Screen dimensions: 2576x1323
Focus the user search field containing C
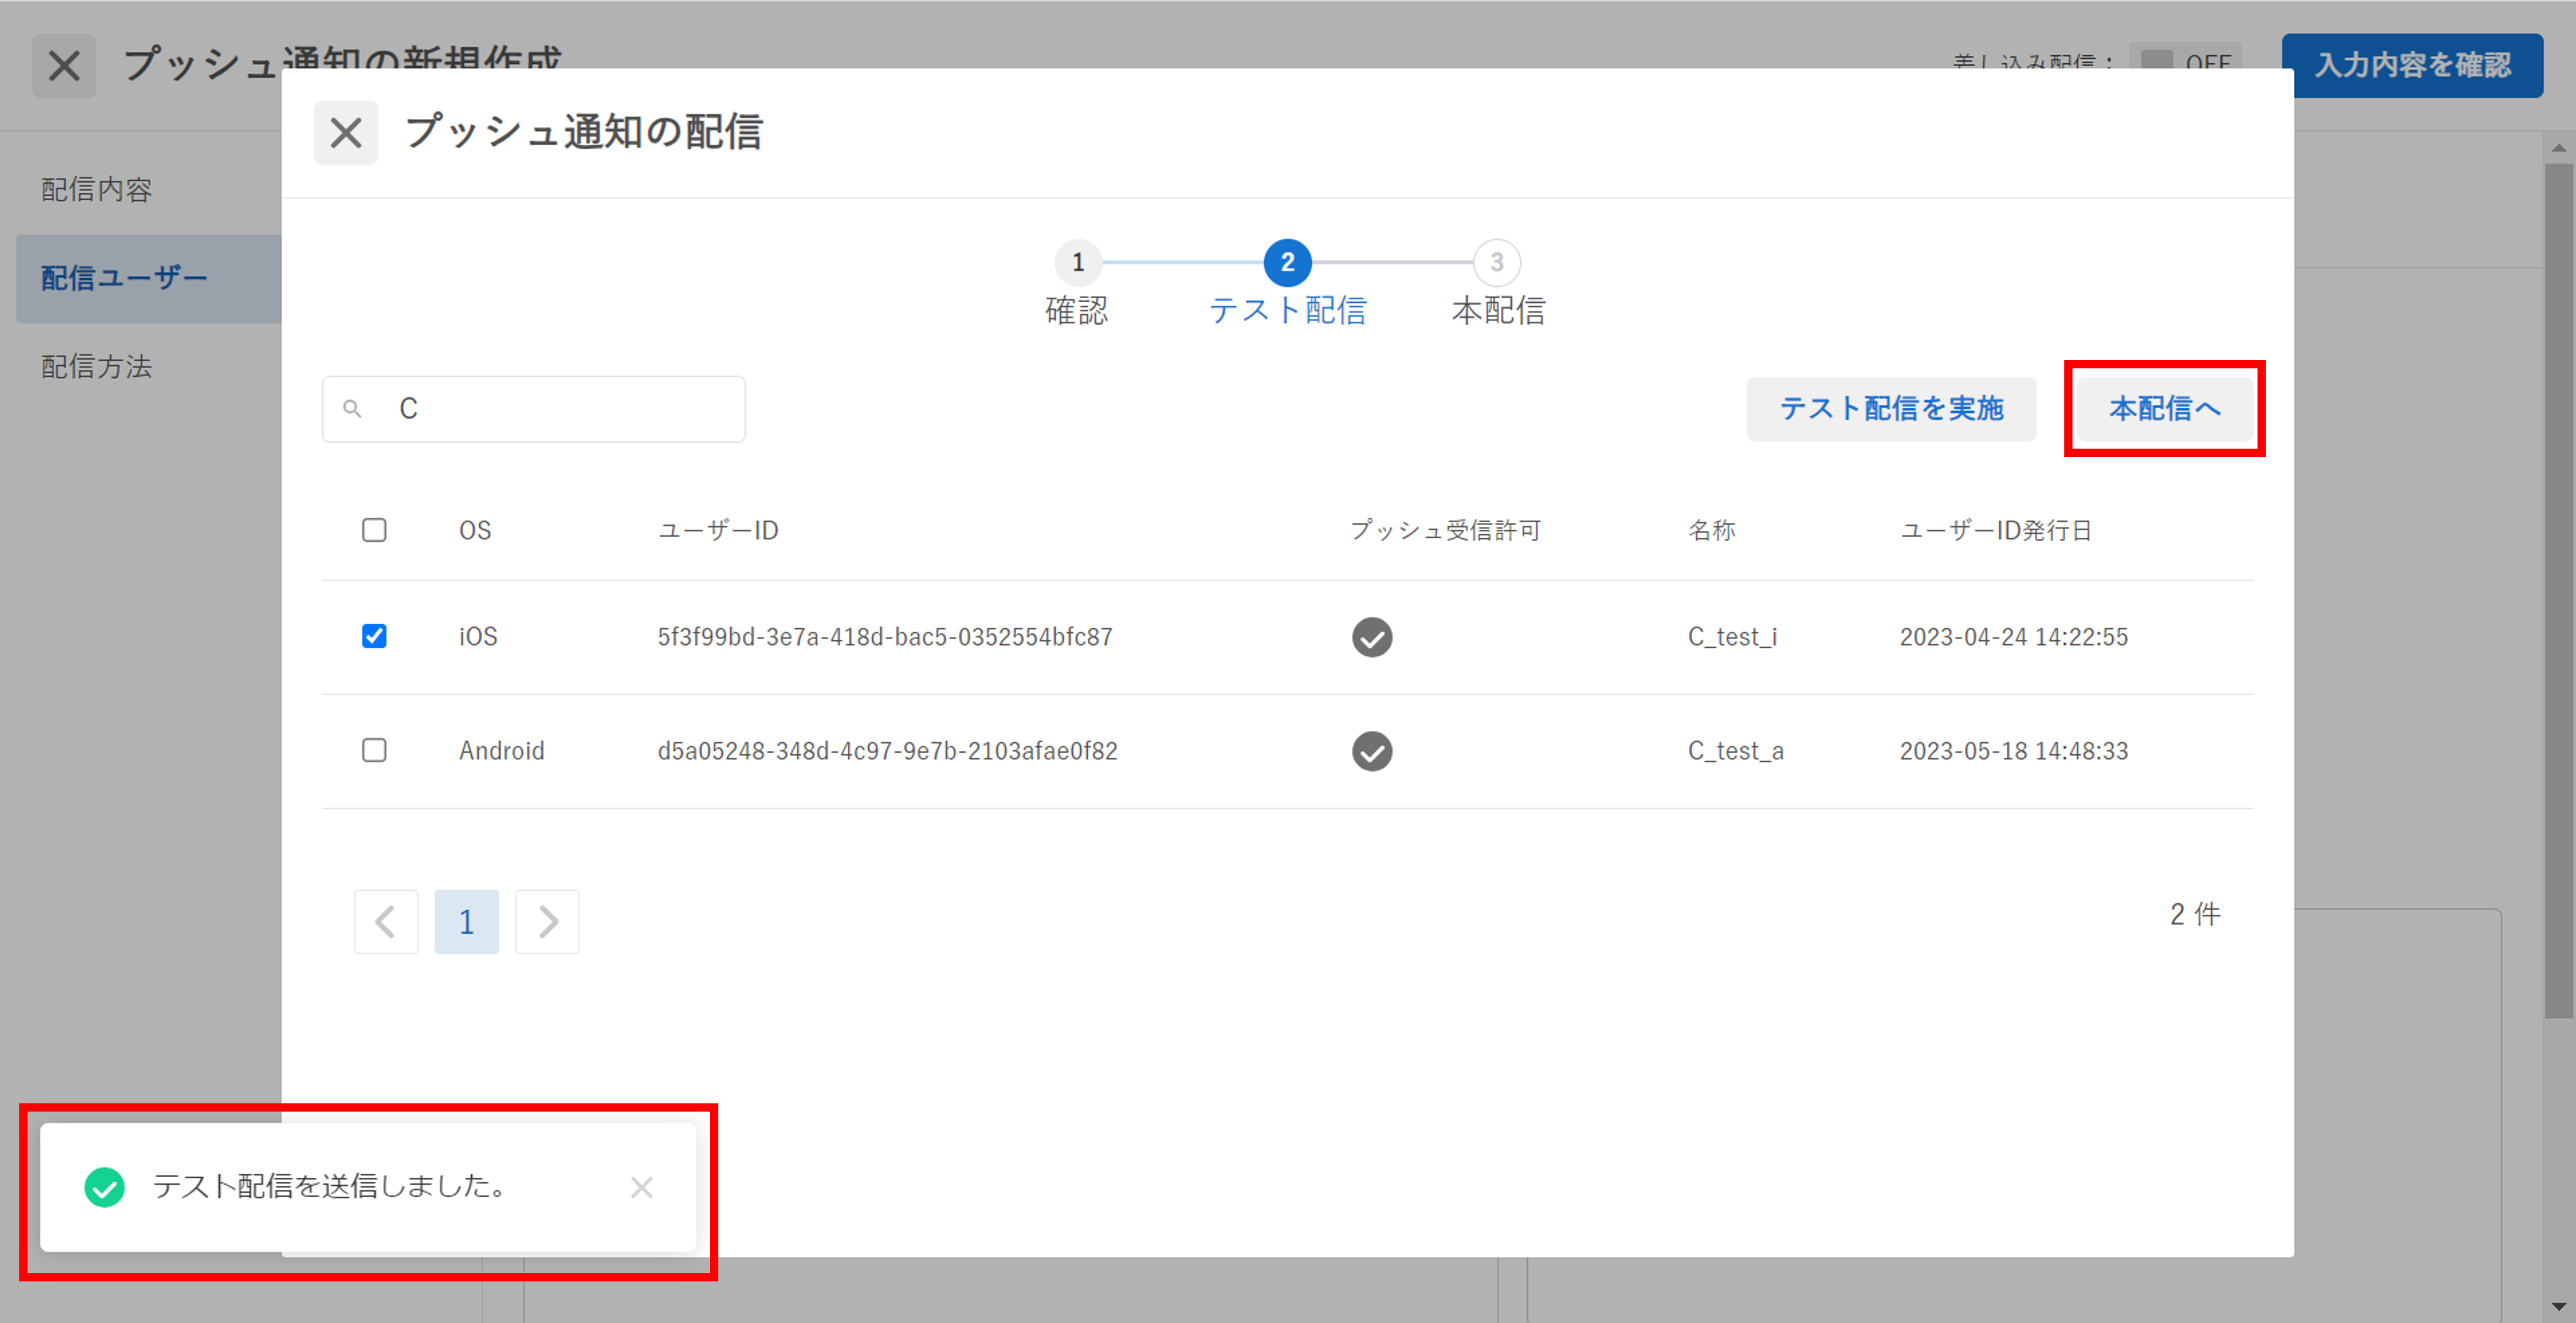(534, 409)
